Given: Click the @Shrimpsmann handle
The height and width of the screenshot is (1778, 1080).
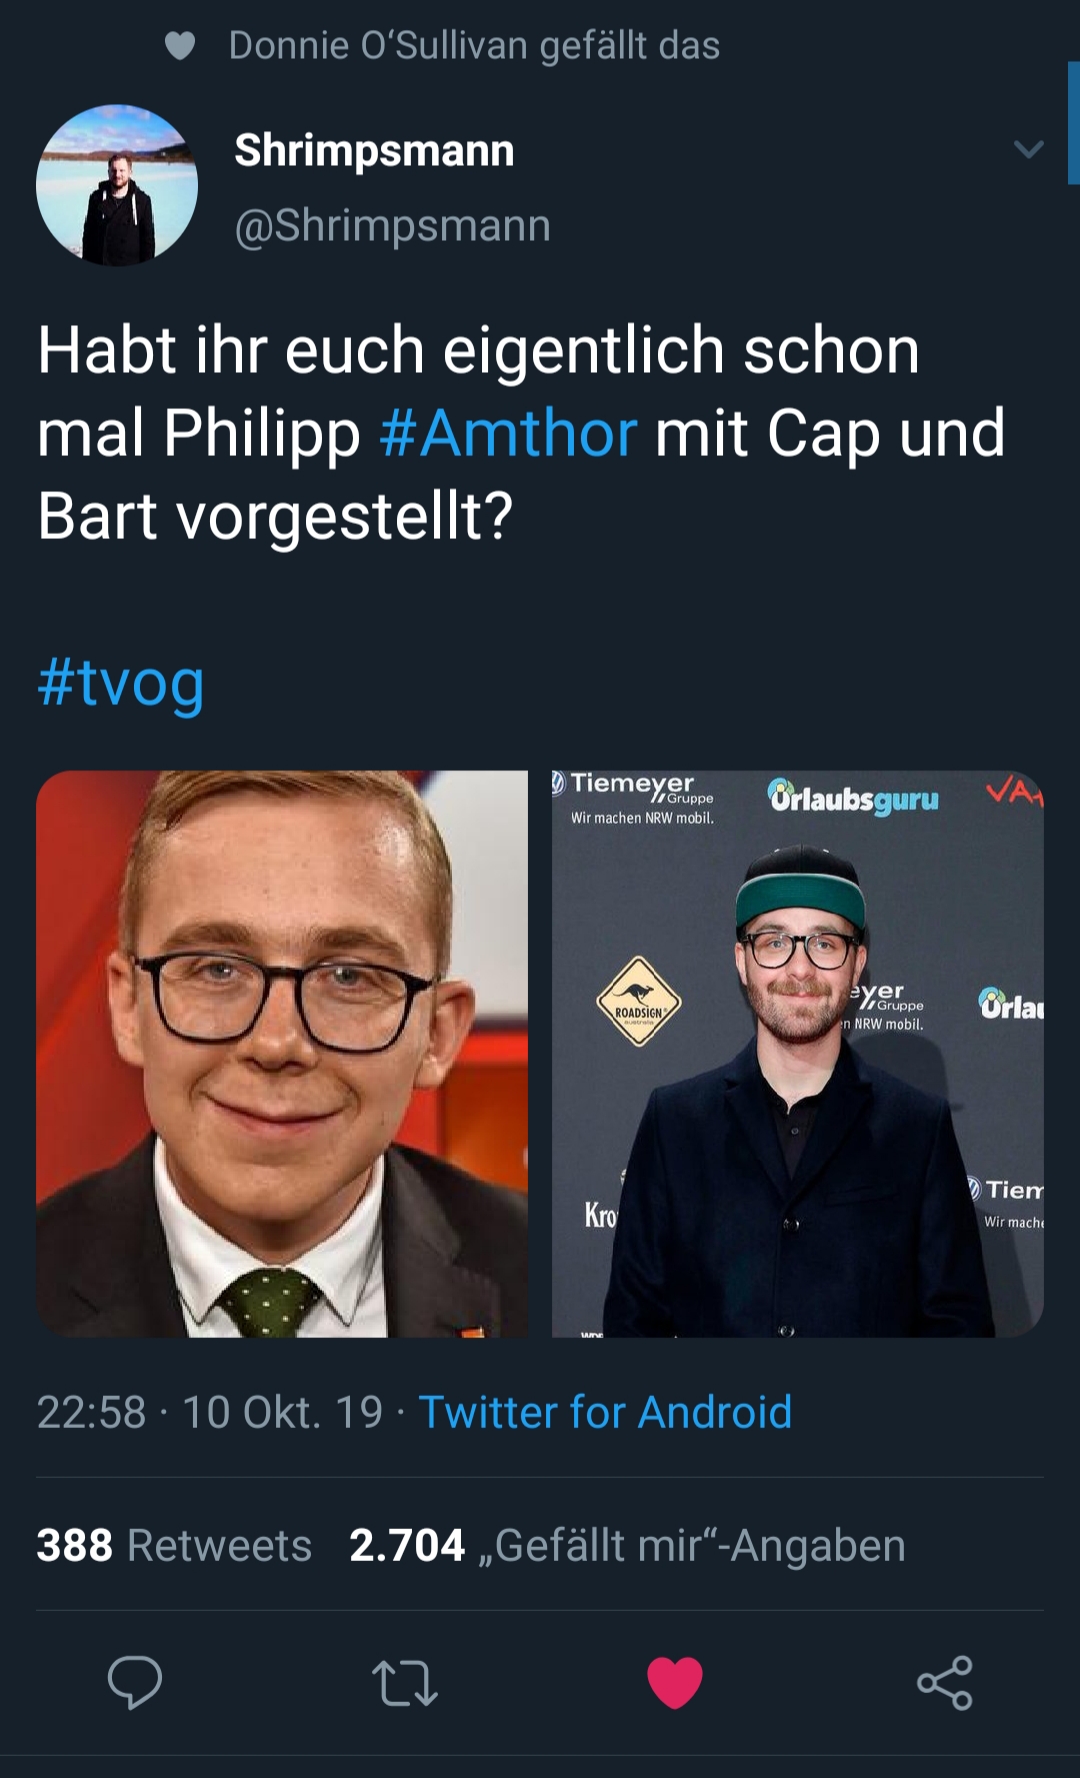Looking at the screenshot, I should (x=392, y=226).
